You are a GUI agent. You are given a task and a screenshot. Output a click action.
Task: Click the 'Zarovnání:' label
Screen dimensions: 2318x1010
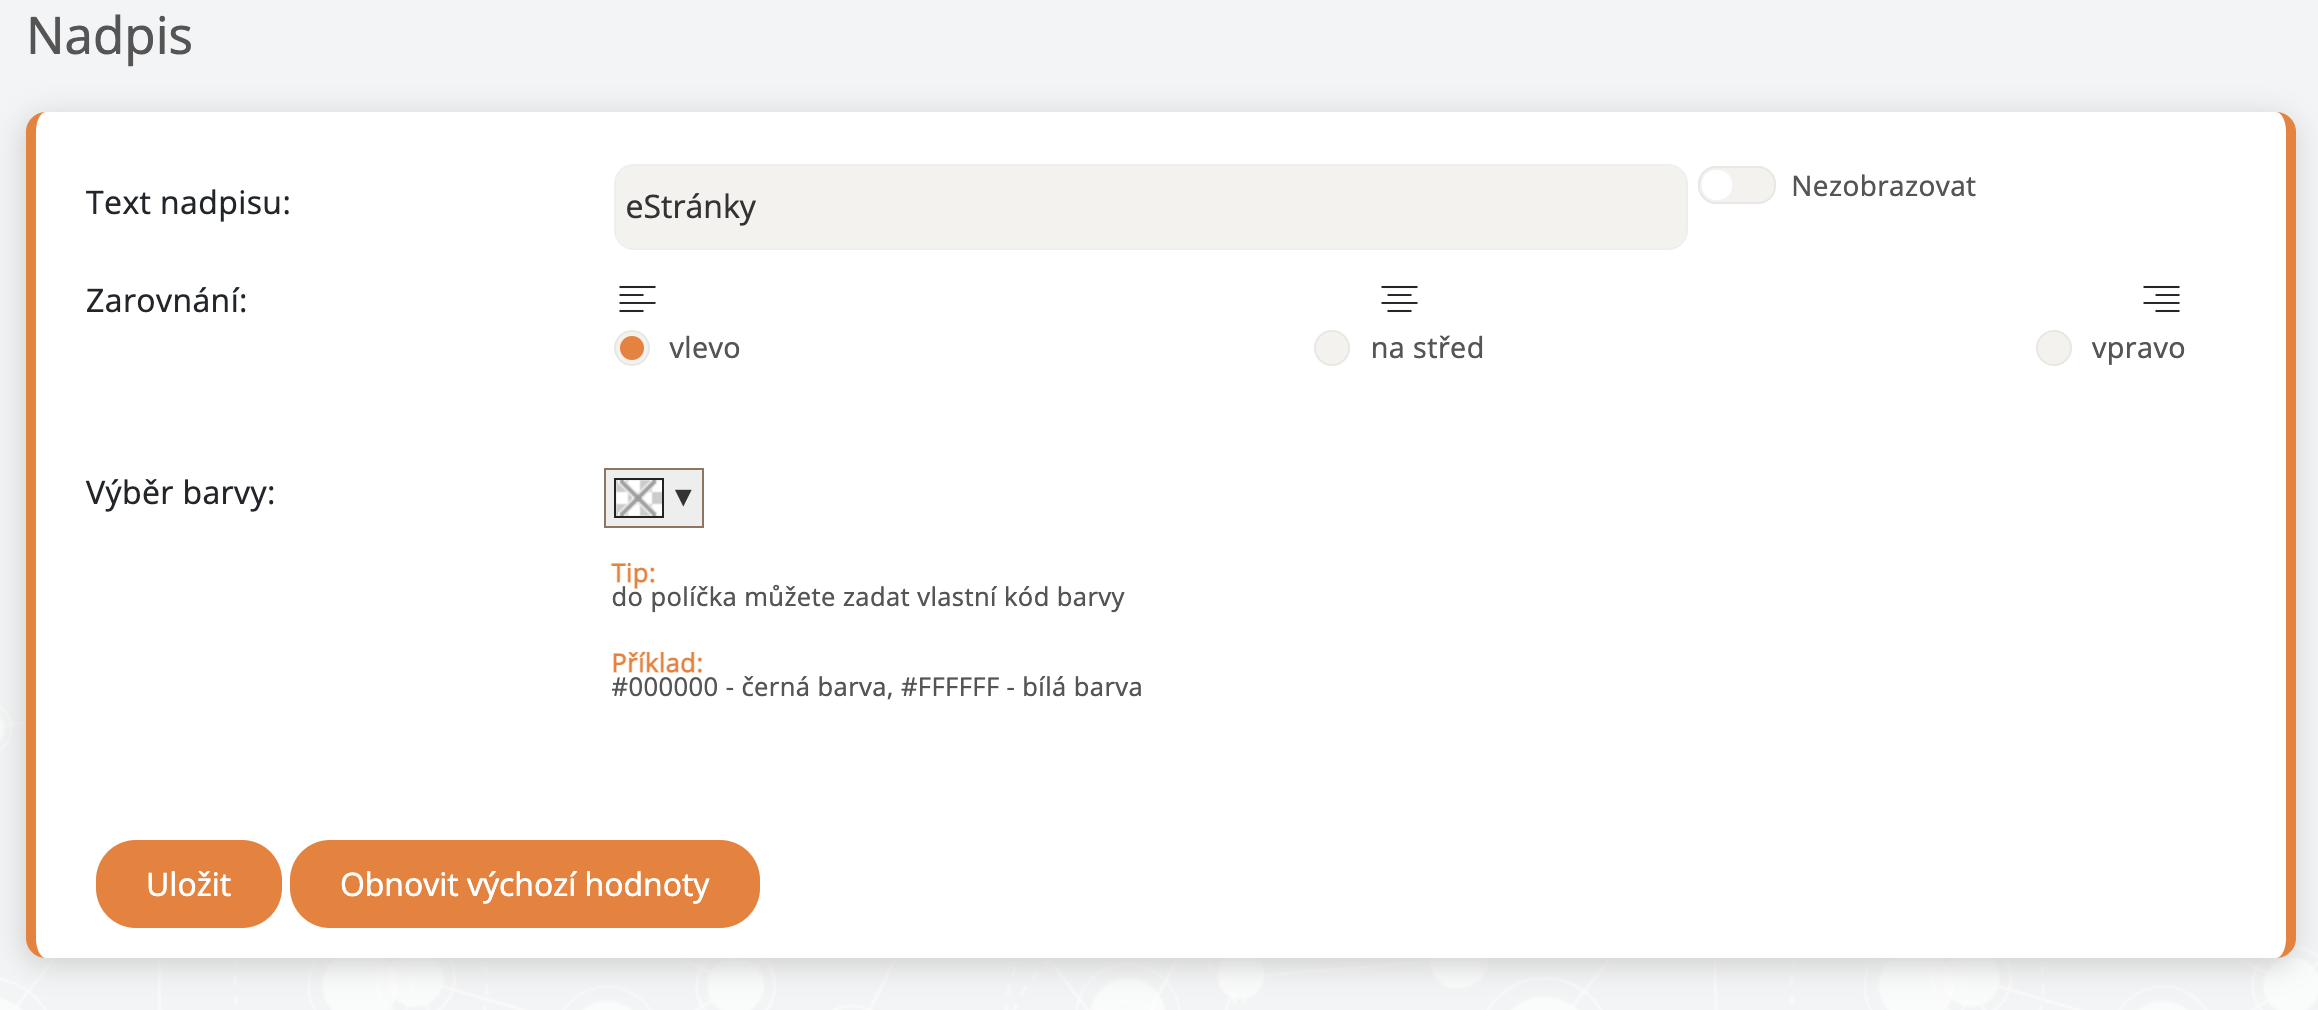click(x=166, y=300)
